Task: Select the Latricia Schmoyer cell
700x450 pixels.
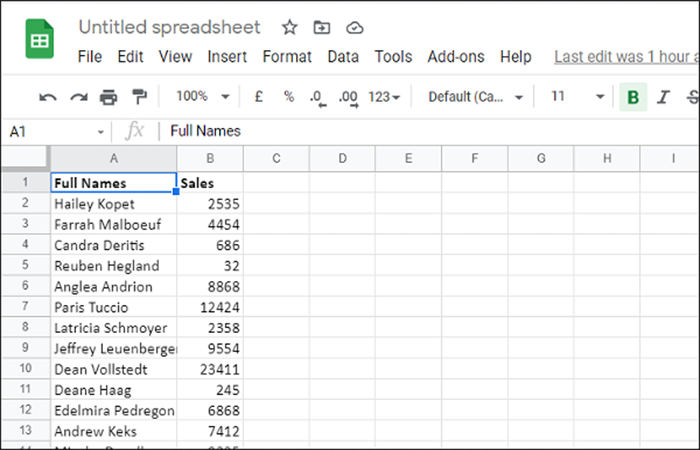Action: [114, 328]
